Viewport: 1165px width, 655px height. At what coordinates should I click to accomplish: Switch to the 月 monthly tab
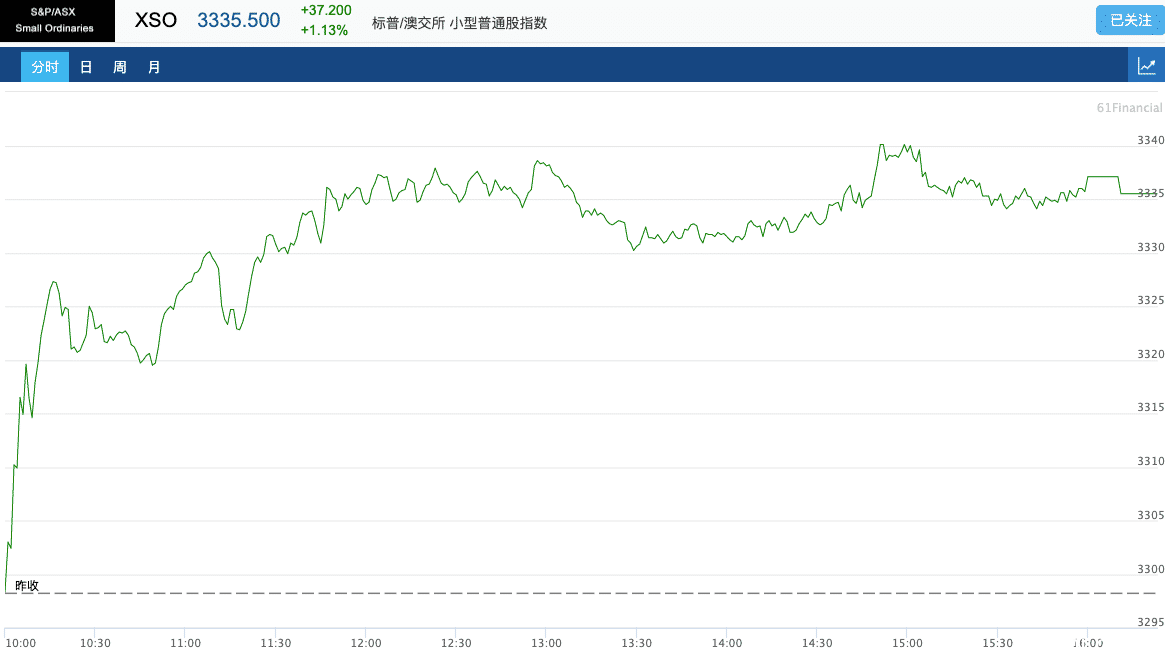pos(154,67)
